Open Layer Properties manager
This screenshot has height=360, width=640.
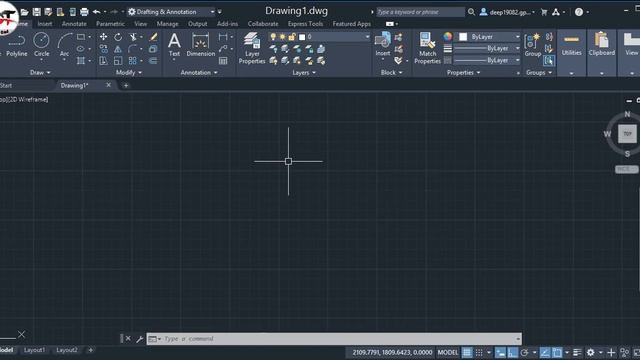click(252, 48)
